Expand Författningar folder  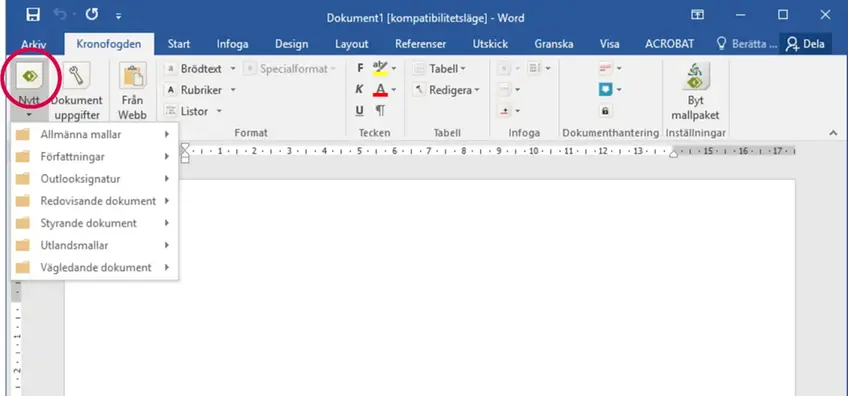point(94,156)
